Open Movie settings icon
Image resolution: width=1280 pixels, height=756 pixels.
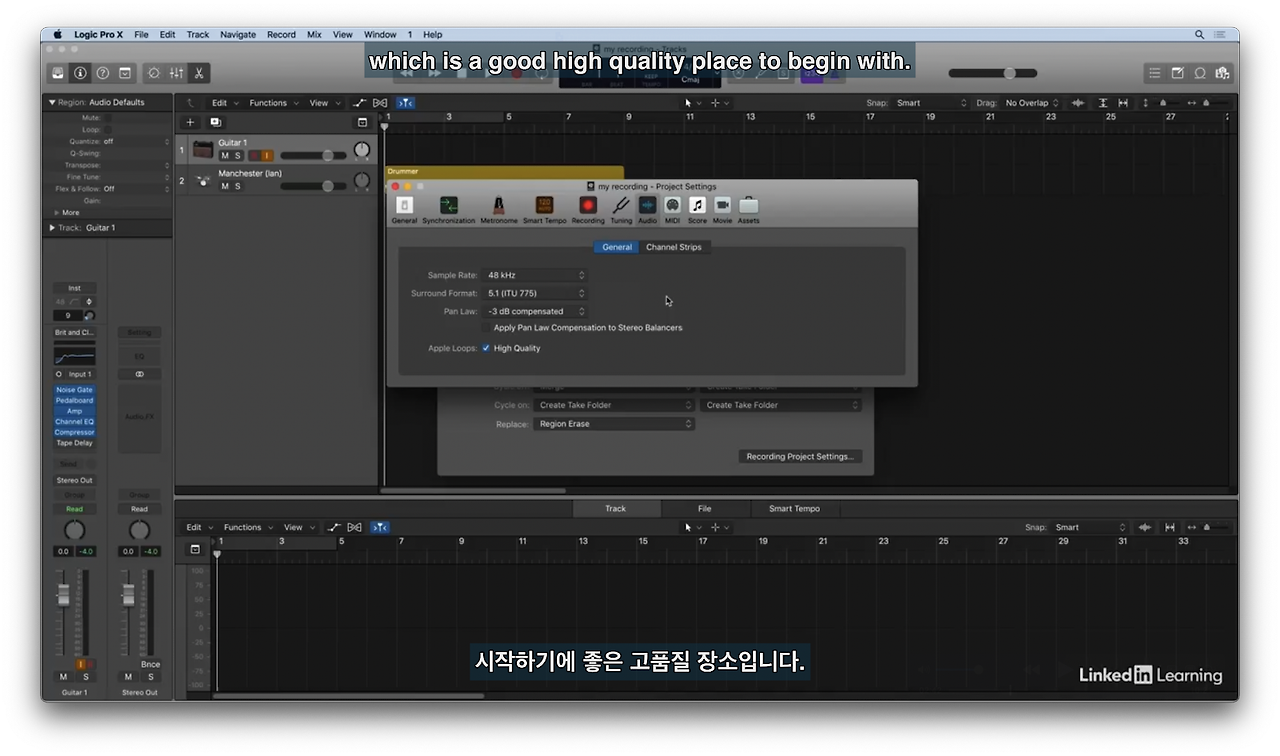click(x=722, y=209)
